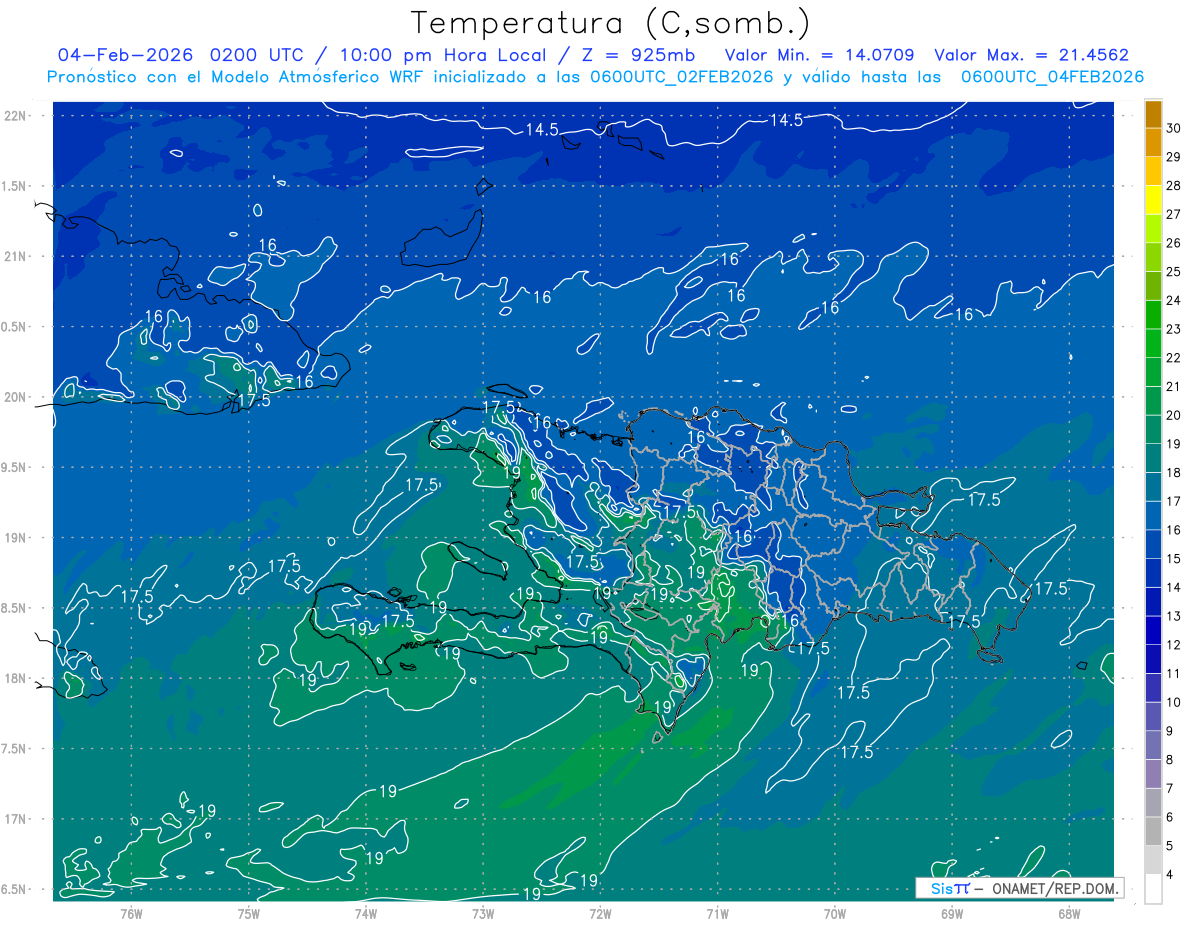Click the '75W' longitude axis label
The image size is (1200, 927).
pyautogui.click(x=249, y=913)
